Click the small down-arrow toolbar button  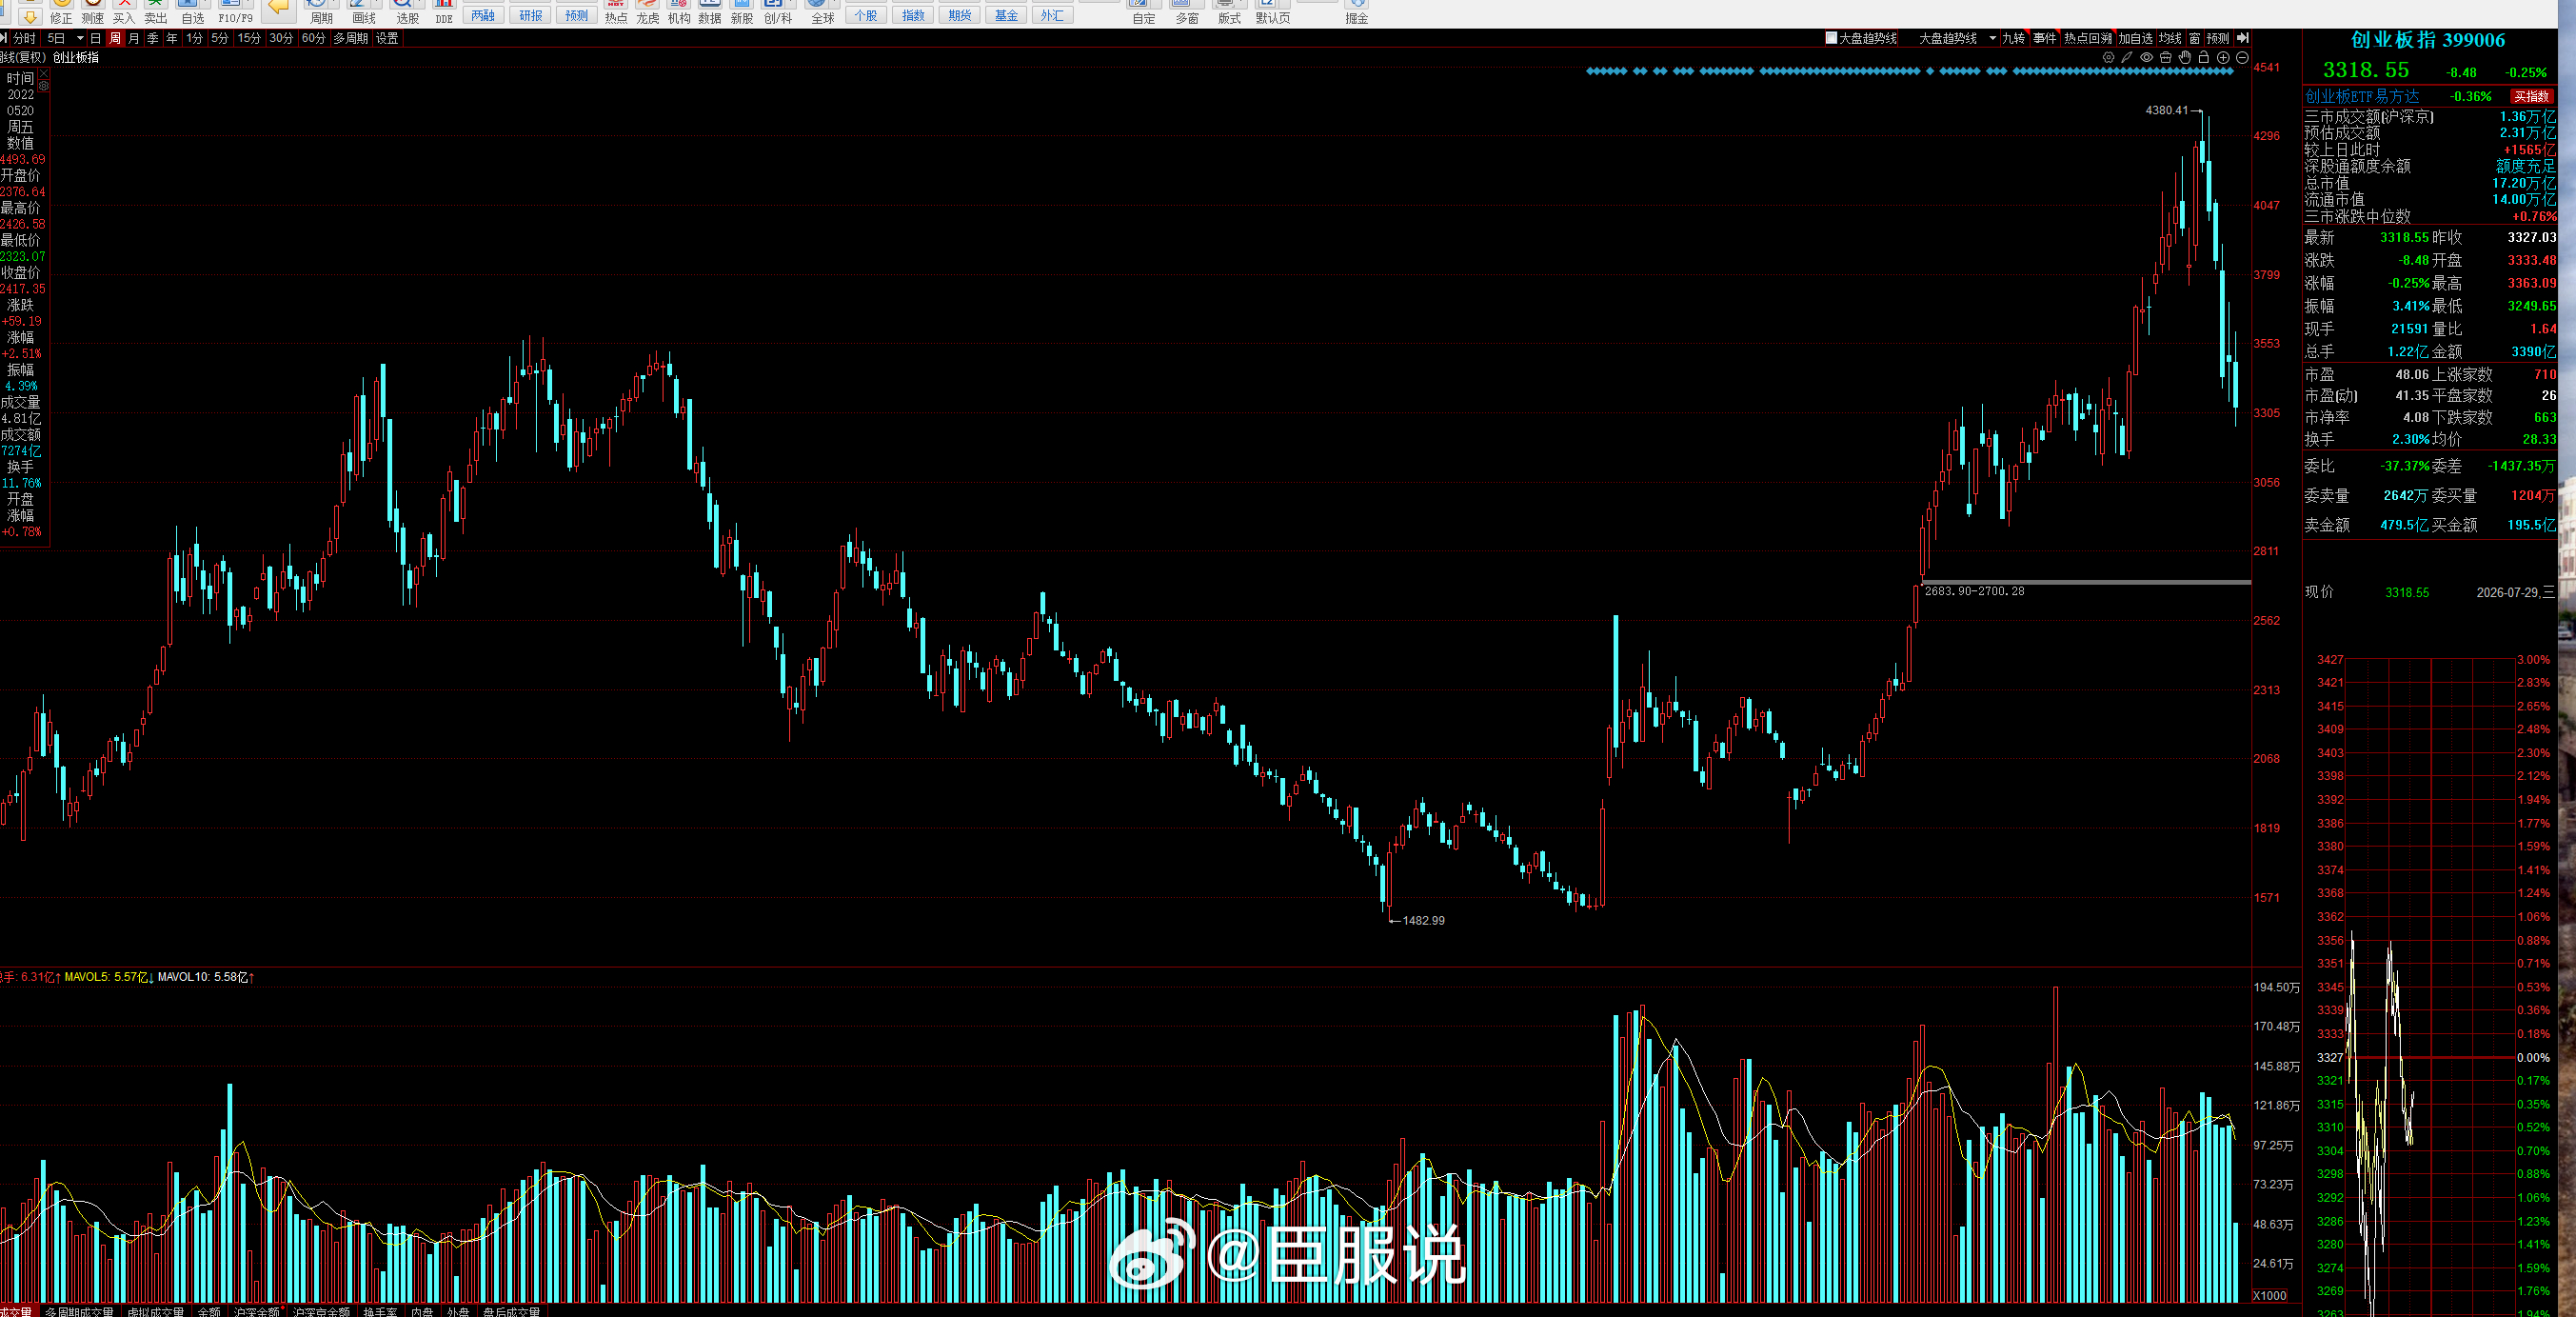click(30, 16)
